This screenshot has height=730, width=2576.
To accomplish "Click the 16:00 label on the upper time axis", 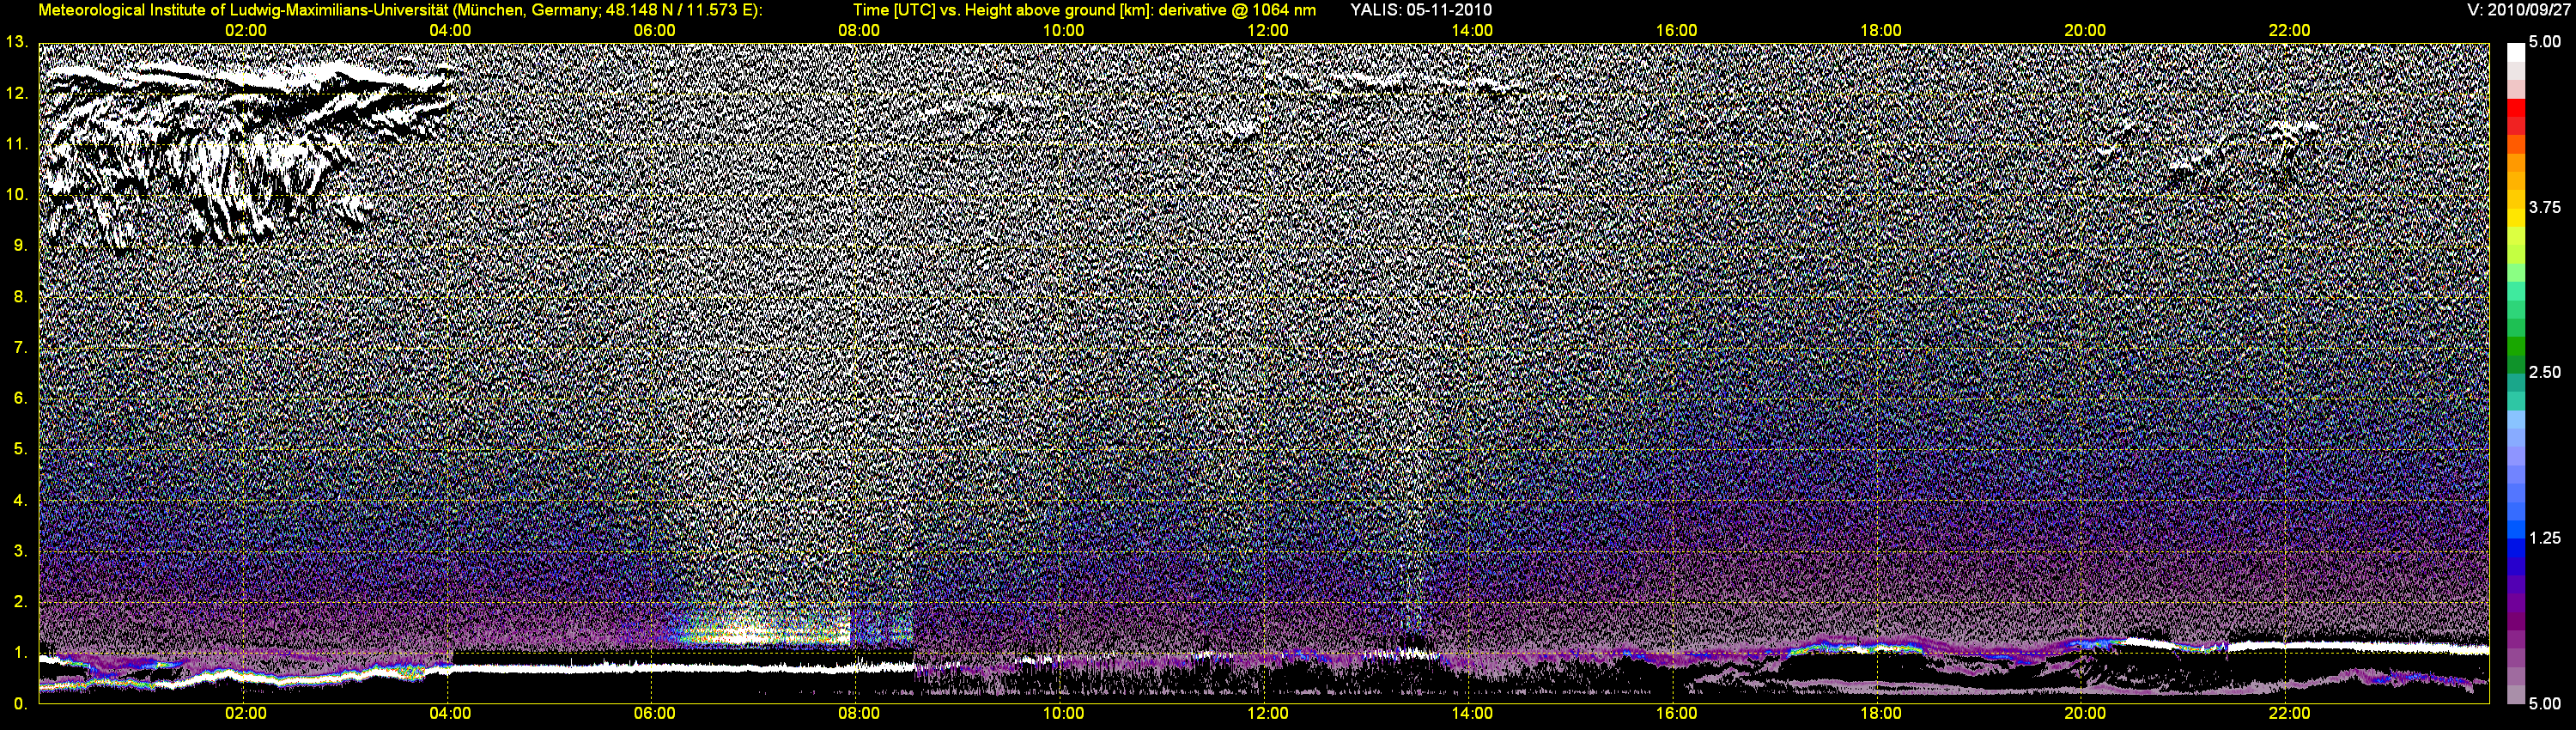I will (1676, 31).
